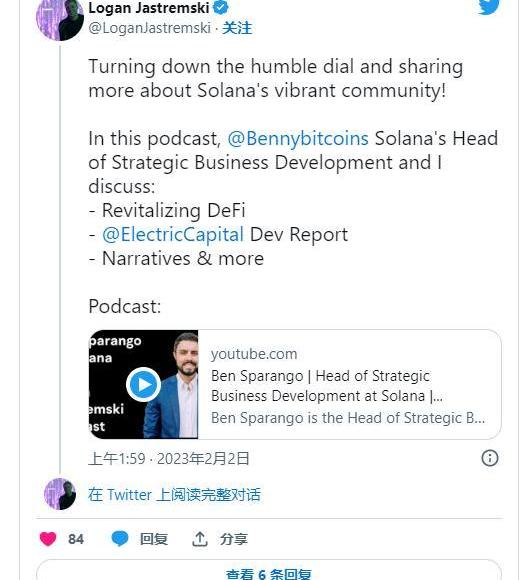The height and width of the screenshot is (580, 523).
Task: Click the 84 likes count
Action: coord(76,539)
